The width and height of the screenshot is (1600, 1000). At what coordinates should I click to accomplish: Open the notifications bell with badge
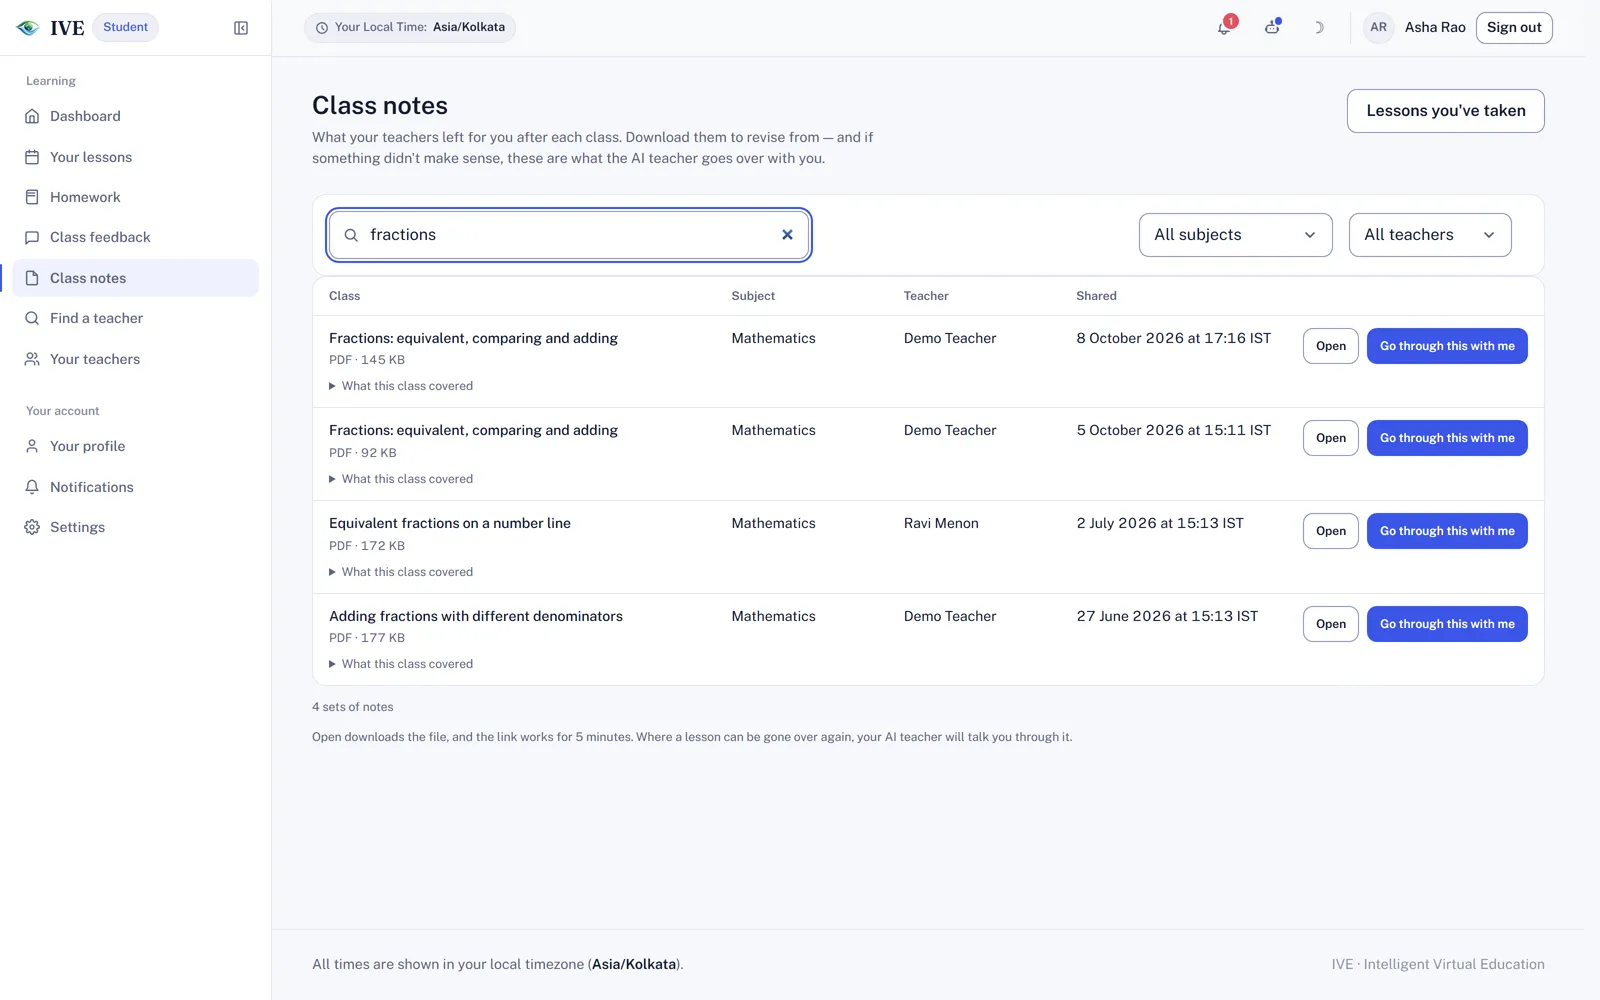1225,27
